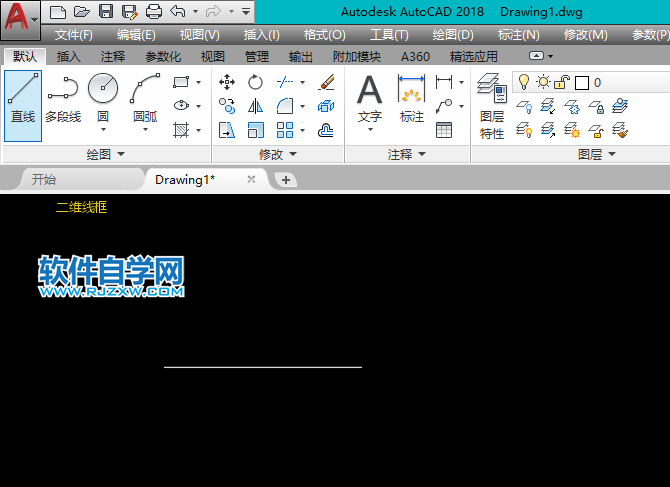
Task: Click the 二维线框 visual style label
Action: [82, 207]
